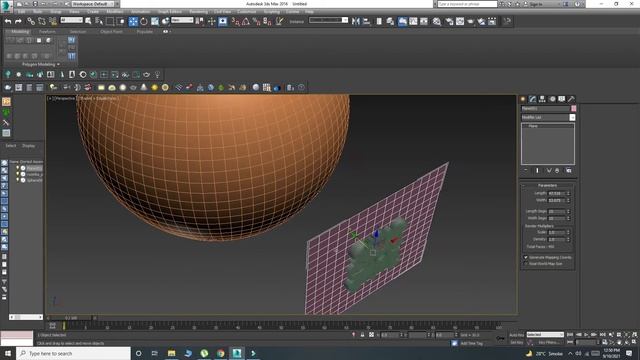This screenshot has height=360, width=640.
Task: Open the key filter Selected dropdown
Action: tap(545, 335)
